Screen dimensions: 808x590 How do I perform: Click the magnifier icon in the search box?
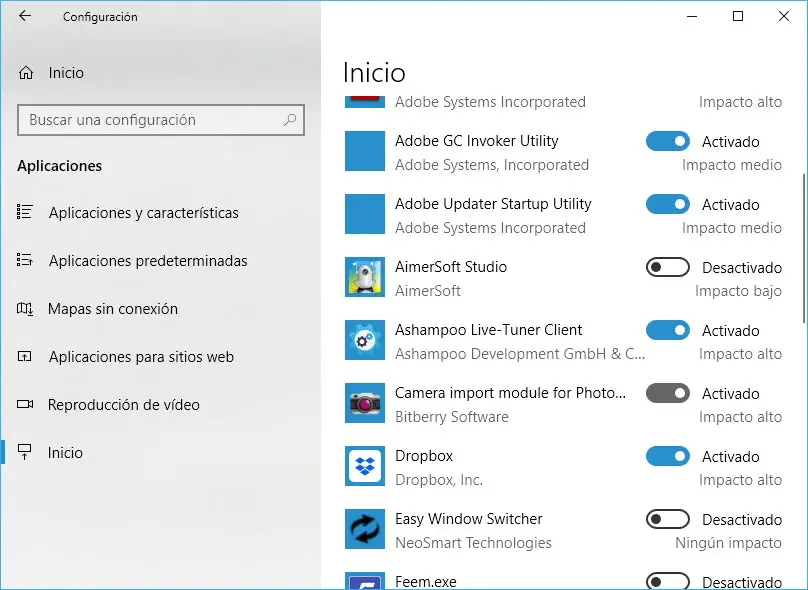[x=290, y=120]
